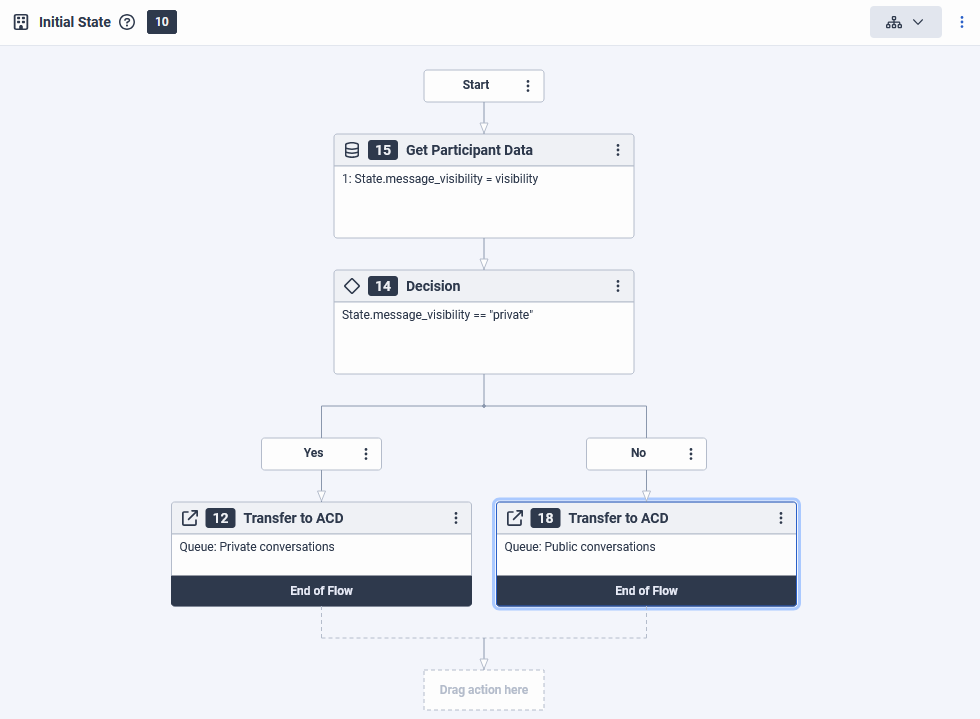Open the Initial State help icon
The image size is (980, 719).
[x=127, y=22]
